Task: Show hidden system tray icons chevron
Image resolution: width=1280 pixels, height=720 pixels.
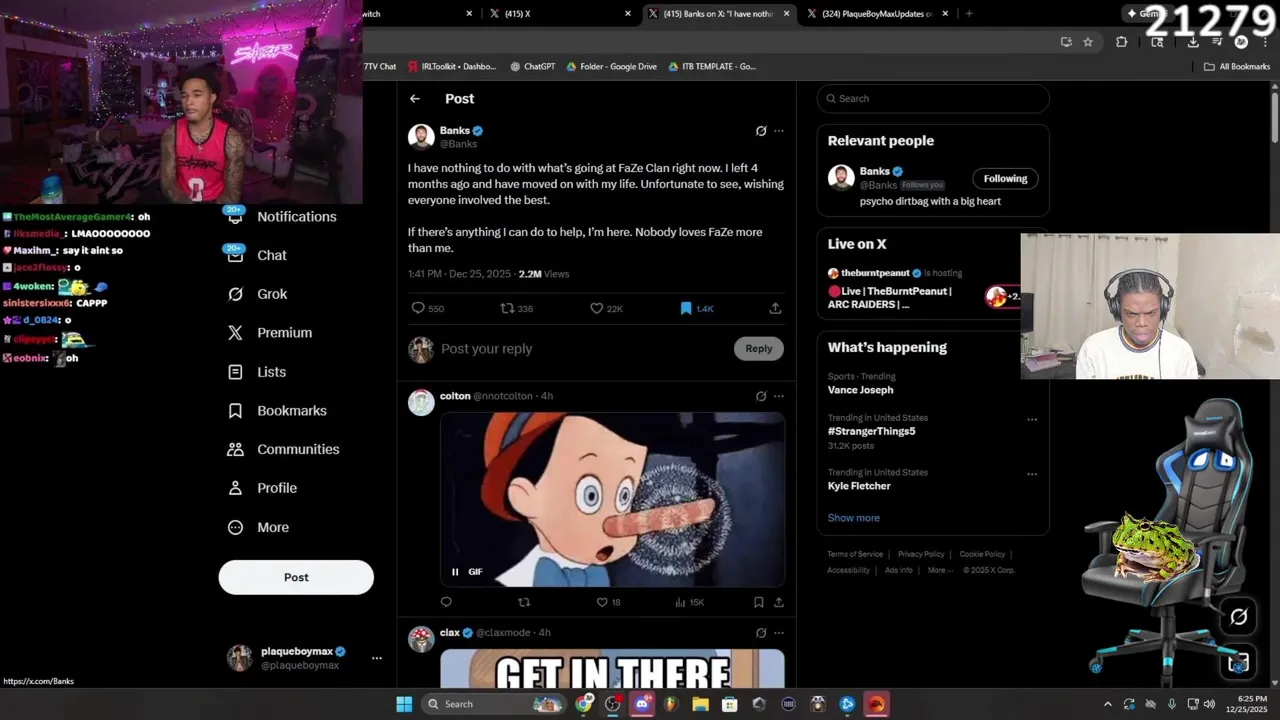Action: click(x=1107, y=704)
